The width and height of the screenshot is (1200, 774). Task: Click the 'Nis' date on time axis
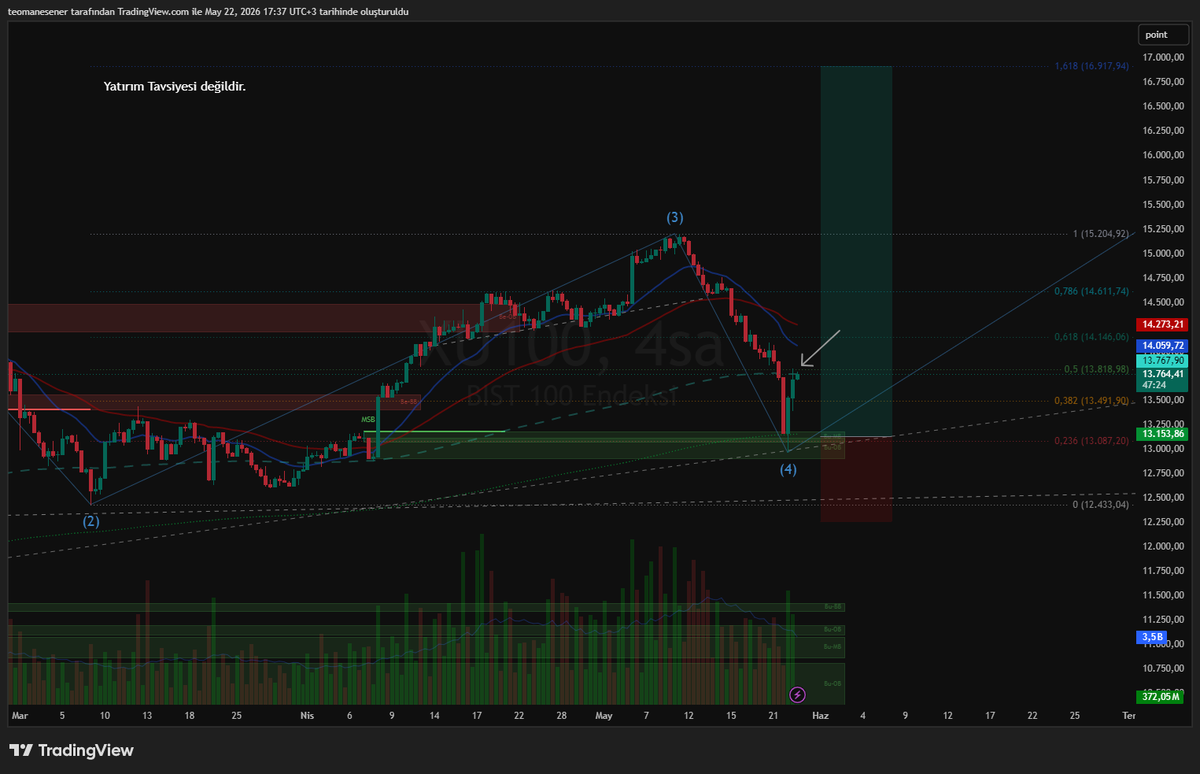[307, 716]
